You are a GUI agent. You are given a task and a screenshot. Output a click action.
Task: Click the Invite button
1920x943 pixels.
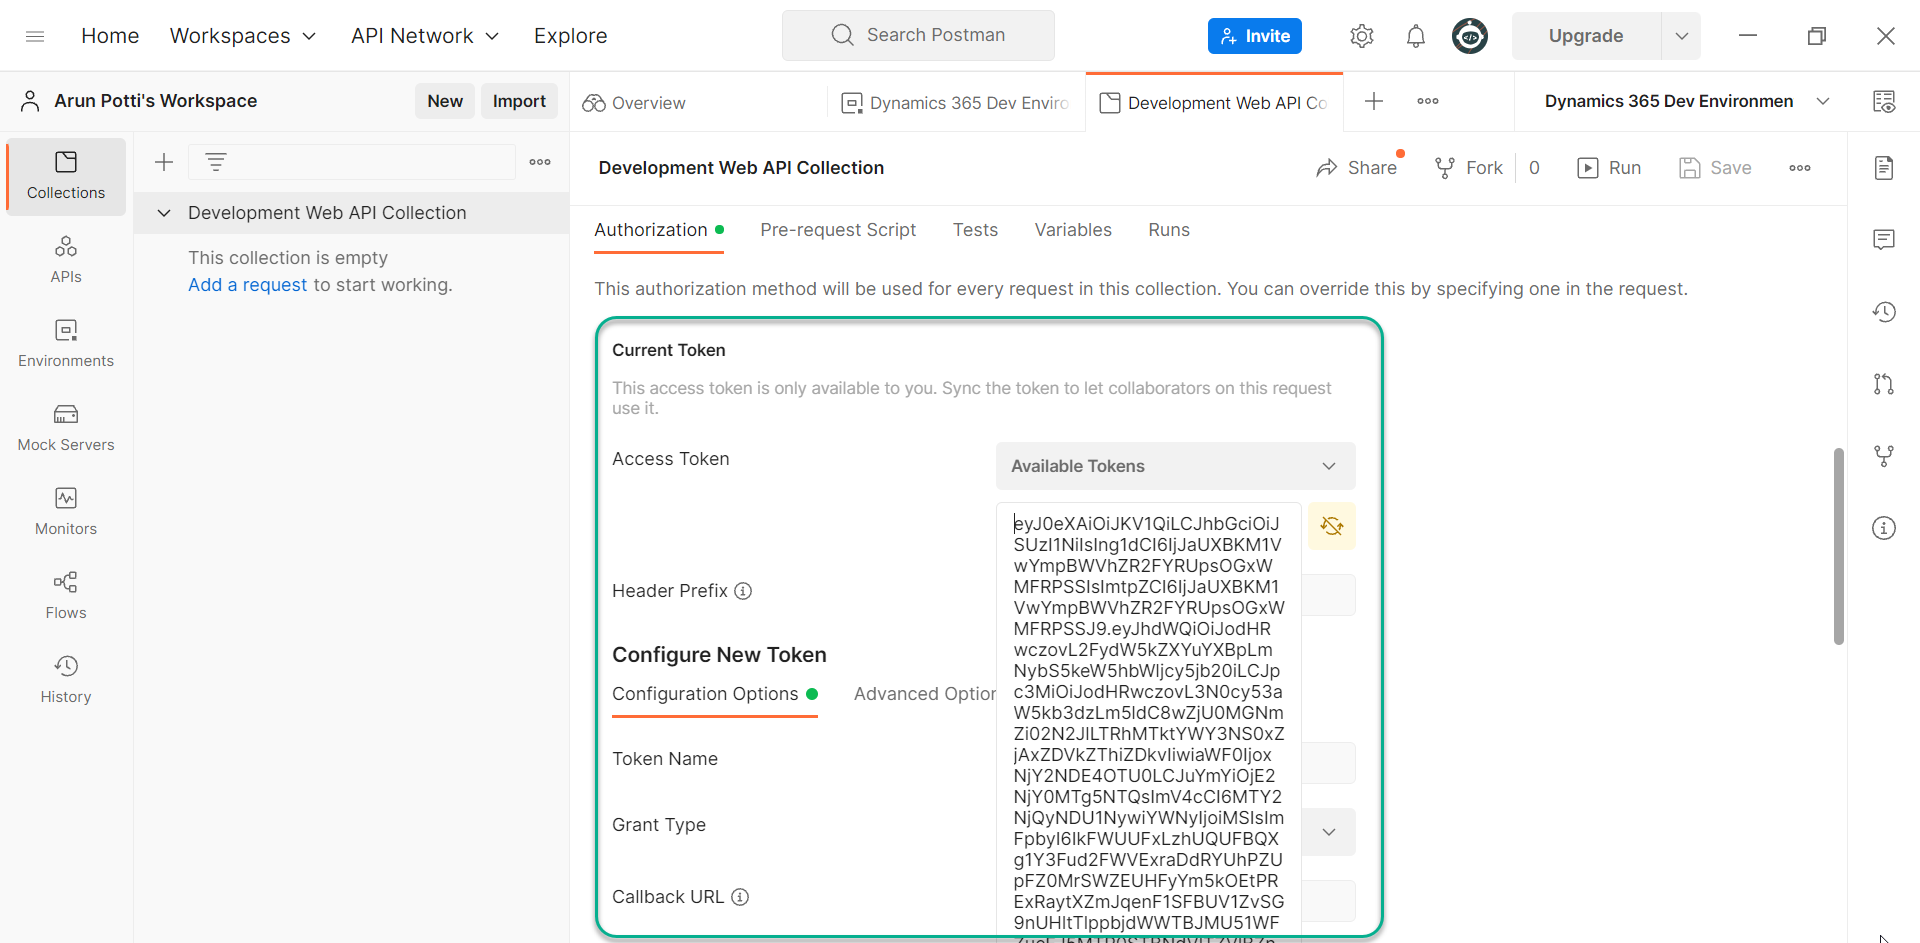pyautogui.click(x=1254, y=35)
